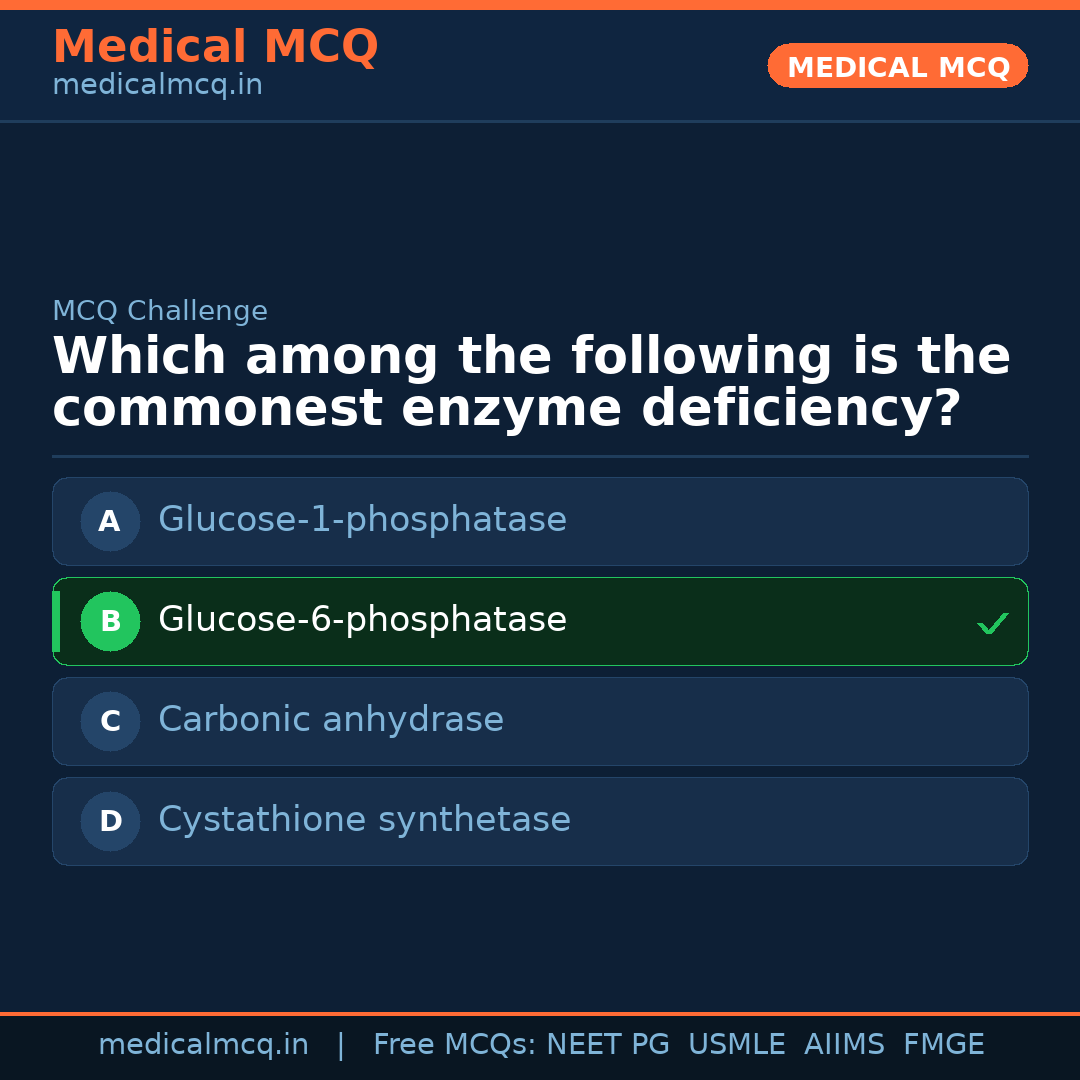Click the Free MCQs footer label

click(x=454, y=1045)
